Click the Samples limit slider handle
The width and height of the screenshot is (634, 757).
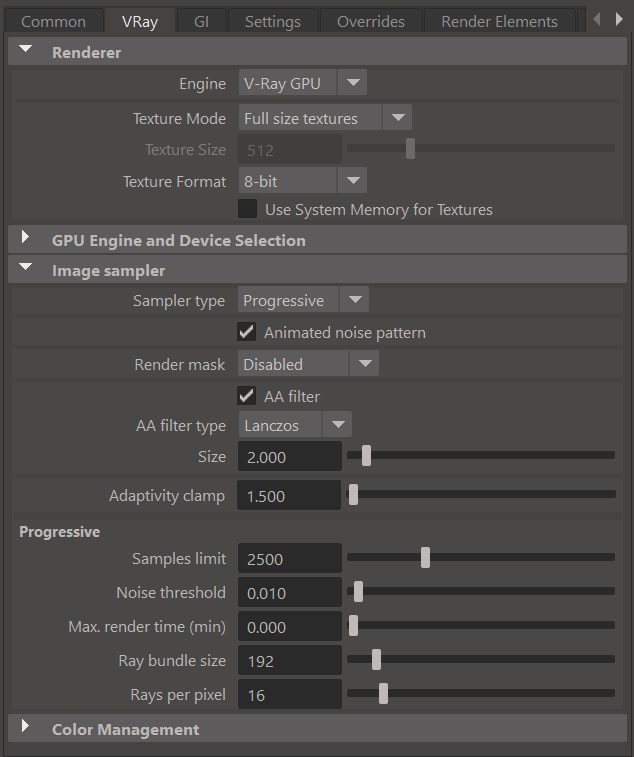tap(426, 558)
